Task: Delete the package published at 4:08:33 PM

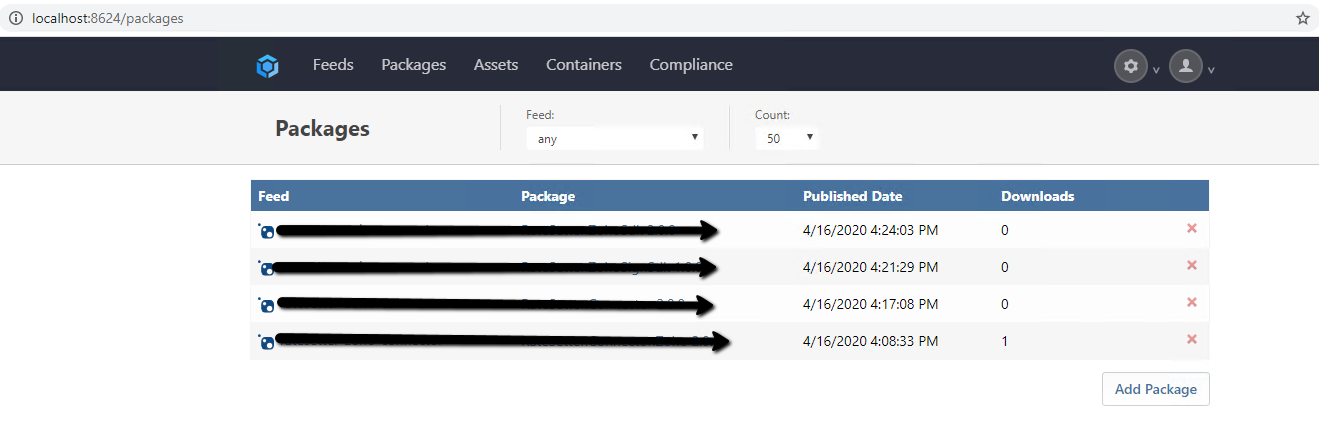Action: click(x=1191, y=340)
